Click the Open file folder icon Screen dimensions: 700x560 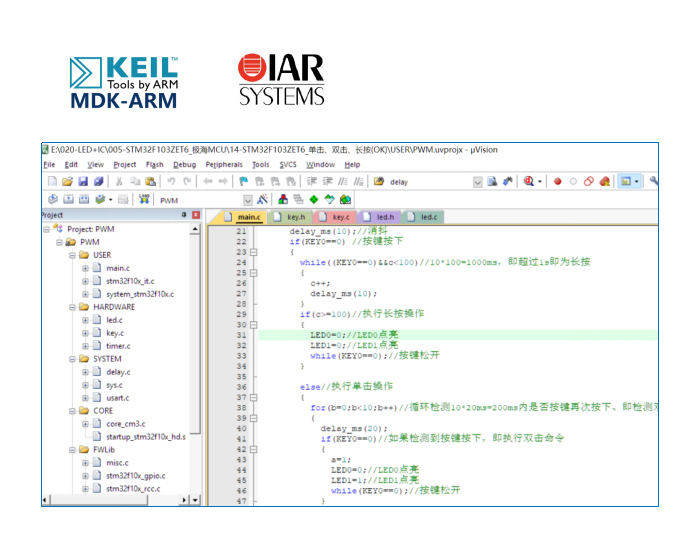[x=67, y=182]
